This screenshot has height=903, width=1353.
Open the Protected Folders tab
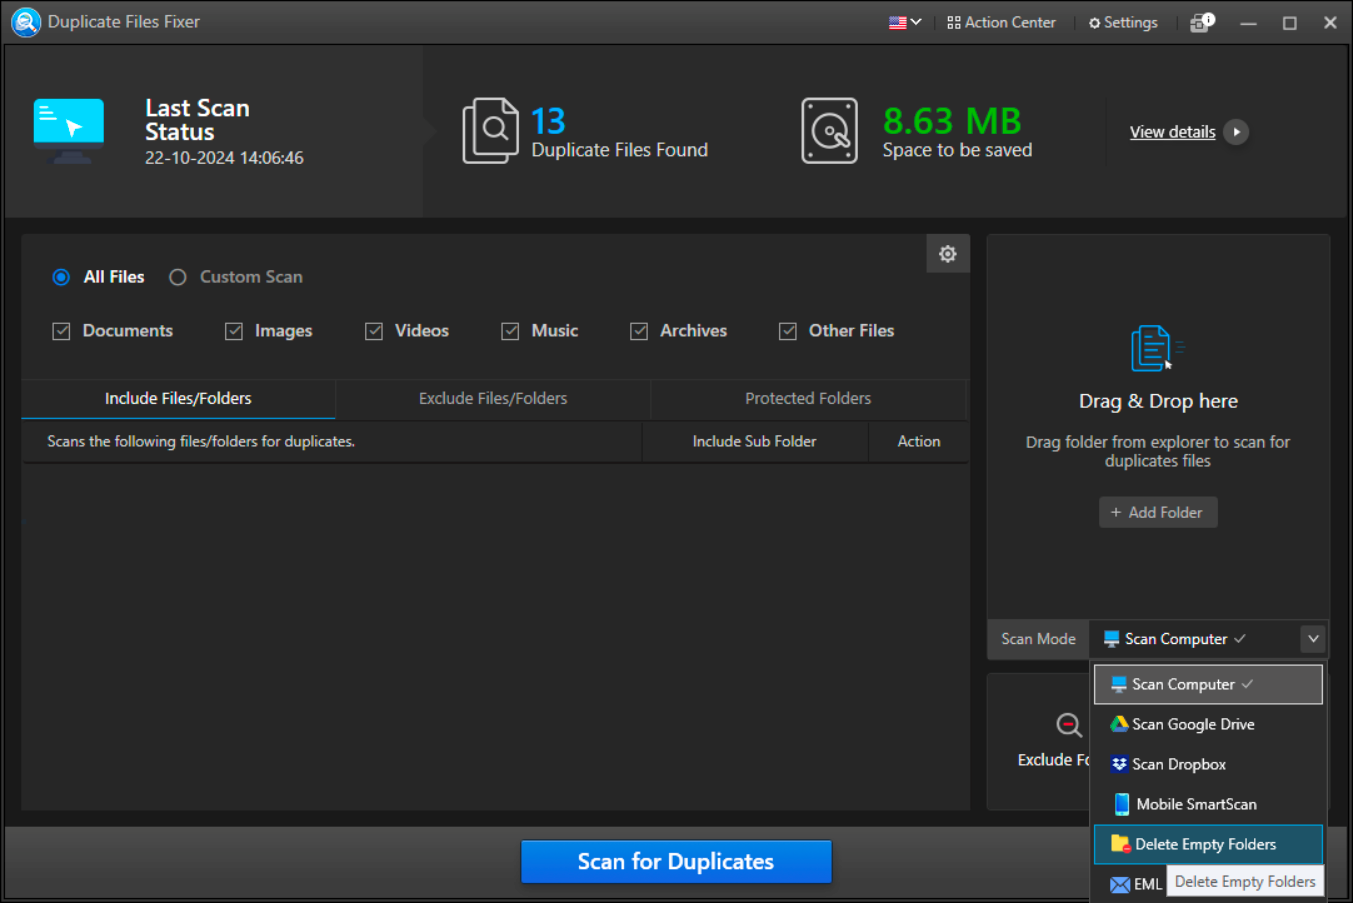pyautogui.click(x=807, y=398)
